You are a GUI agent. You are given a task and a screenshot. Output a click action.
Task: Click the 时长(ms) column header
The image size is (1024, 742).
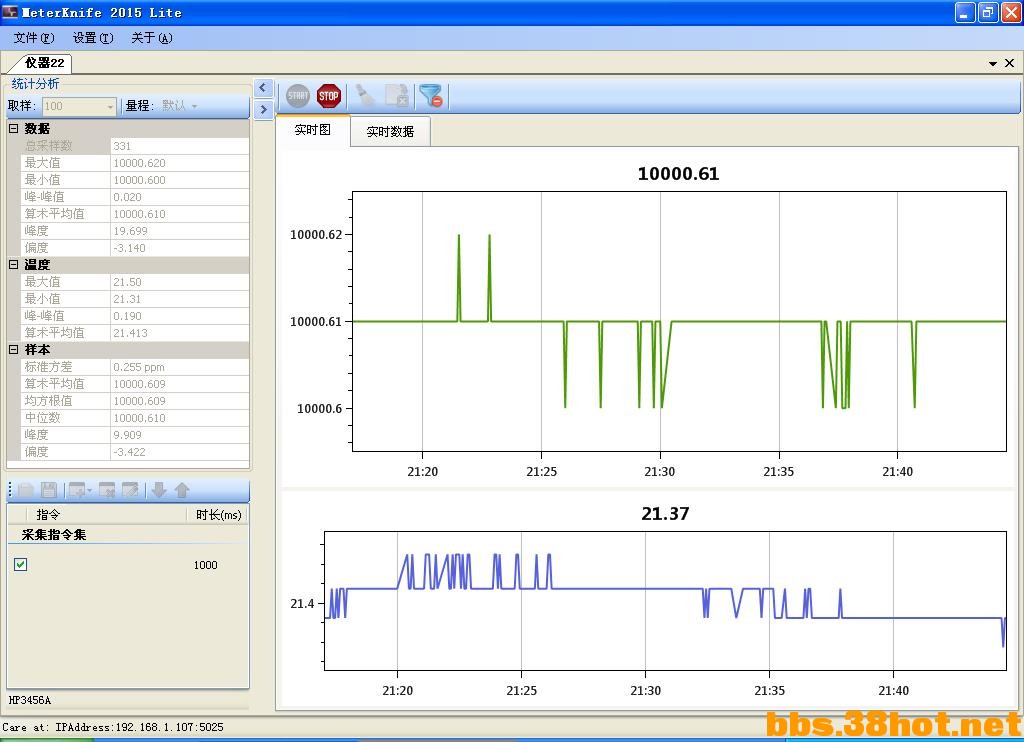pyautogui.click(x=219, y=515)
